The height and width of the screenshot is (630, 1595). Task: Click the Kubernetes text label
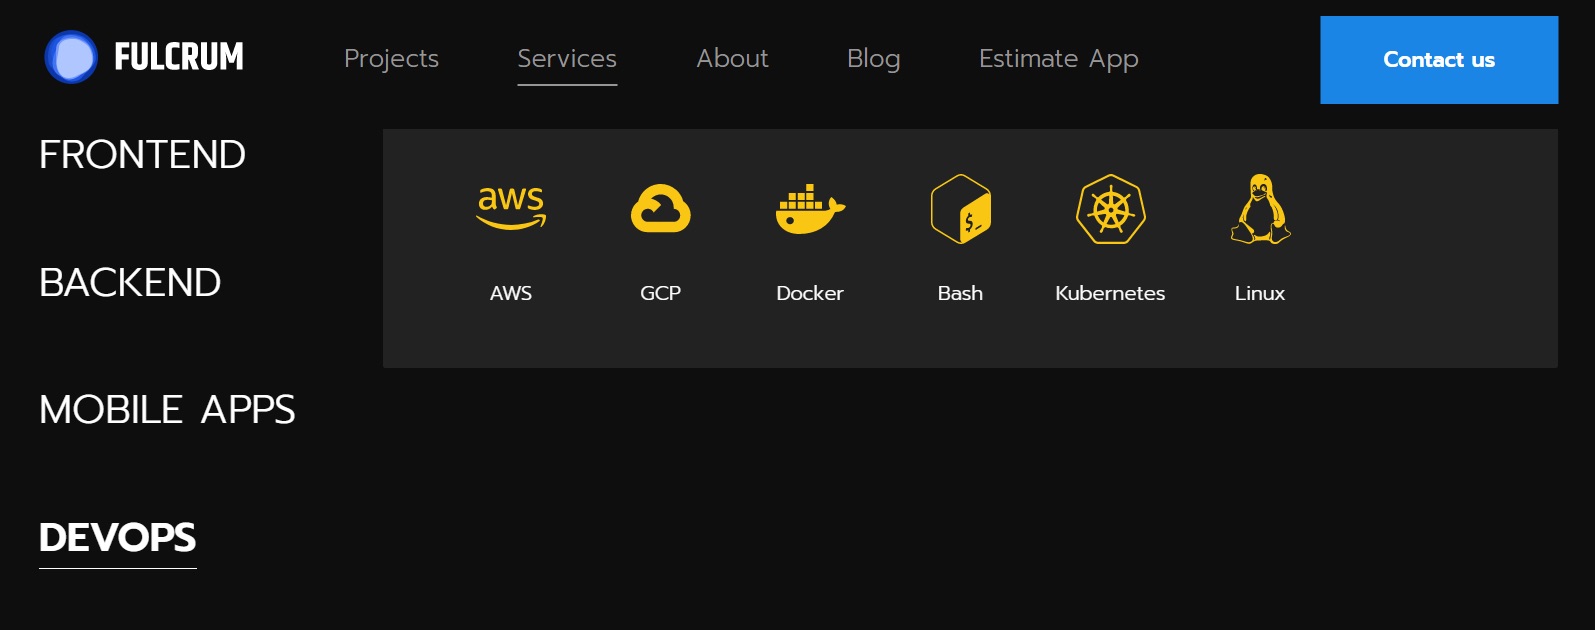[x=1110, y=293]
